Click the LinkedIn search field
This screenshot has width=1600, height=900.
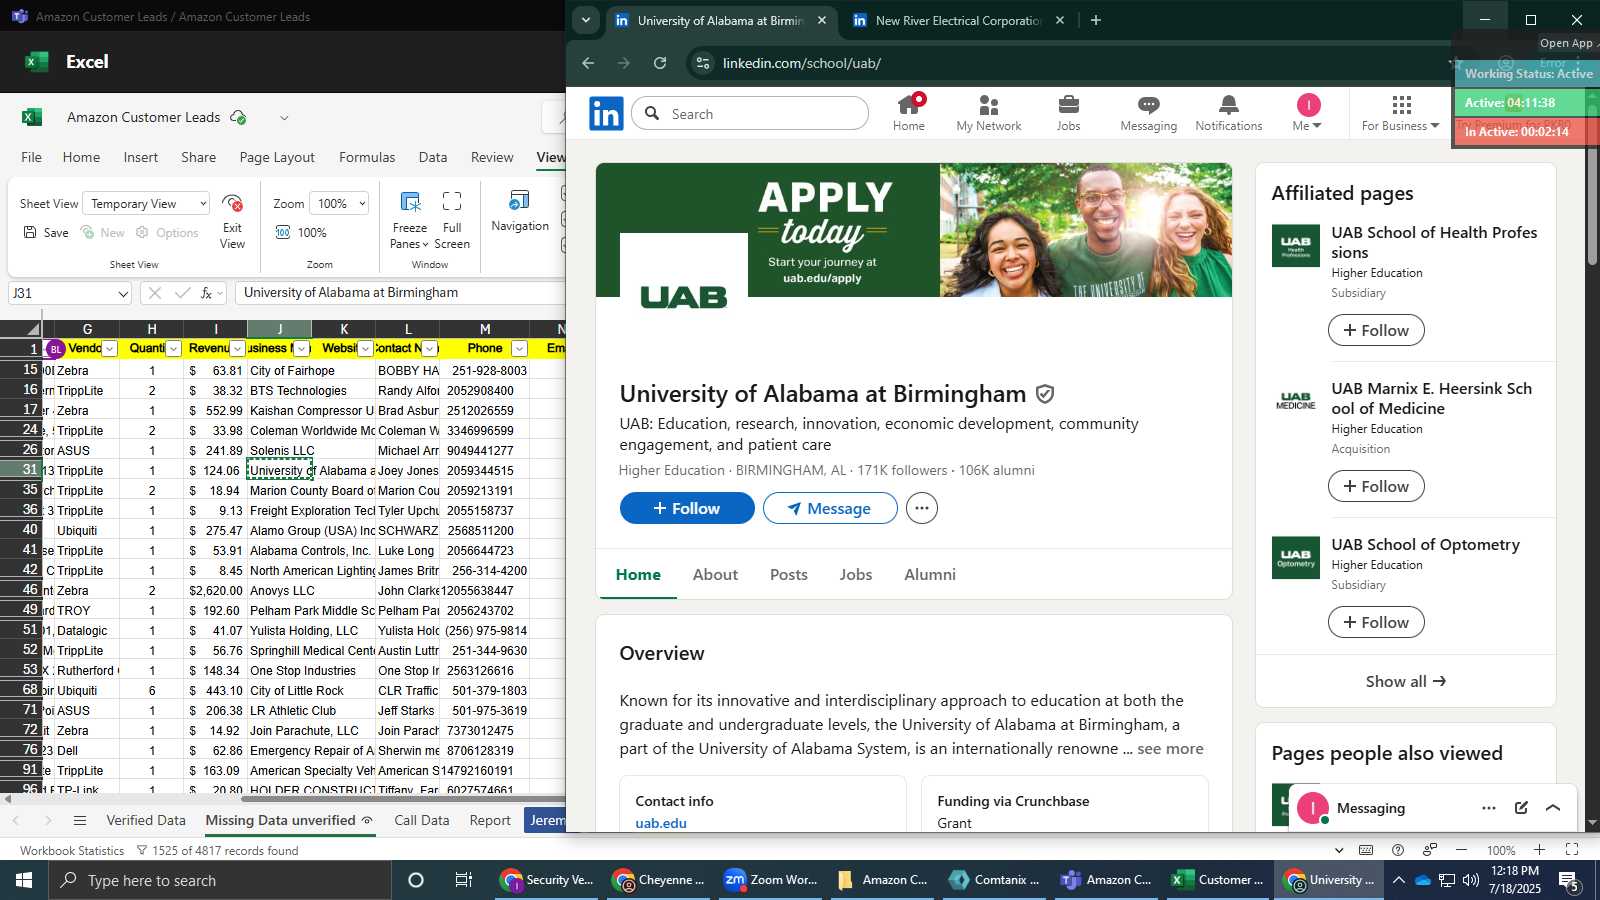[750, 114]
